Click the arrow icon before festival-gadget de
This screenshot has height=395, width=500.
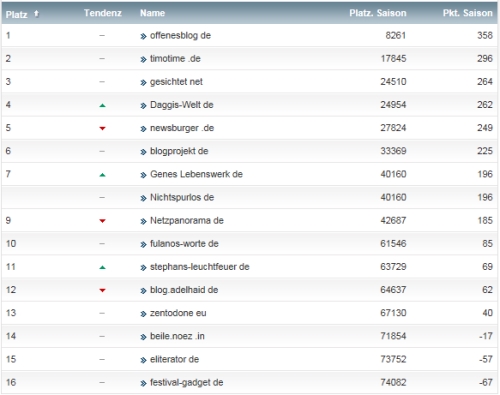click(x=143, y=383)
